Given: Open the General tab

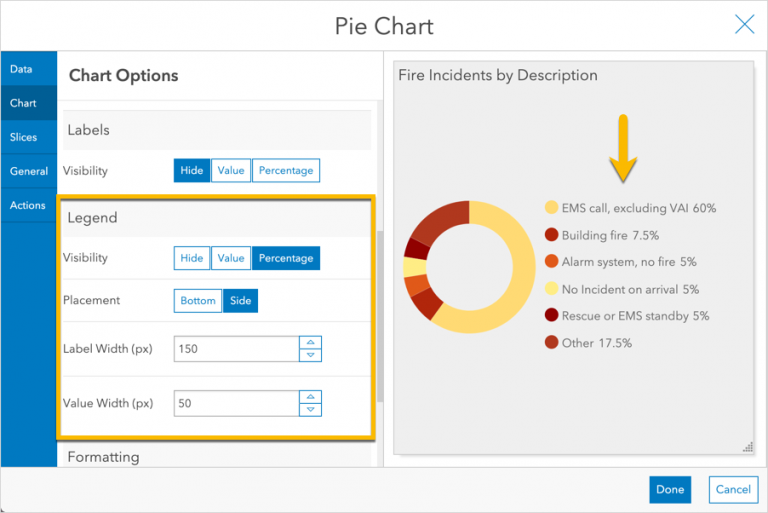Looking at the screenshot, I should [29, 171].
